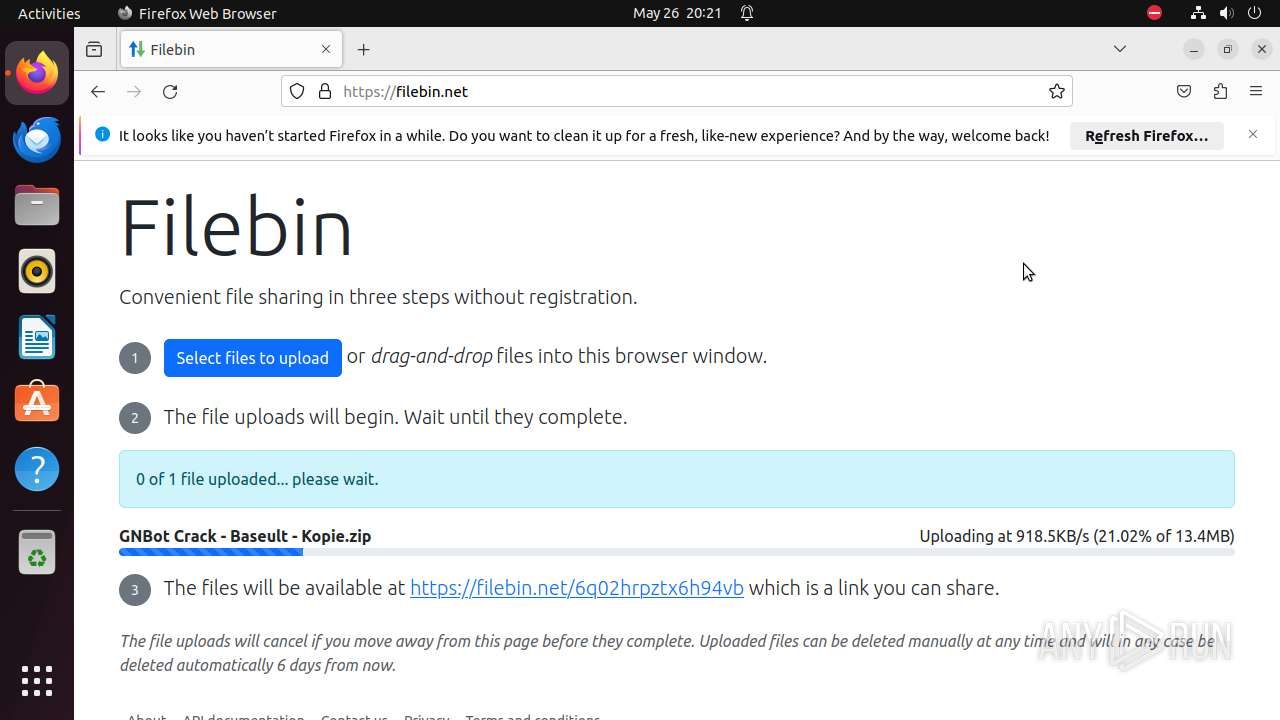Reload the Filebin page

coord(170,91)
